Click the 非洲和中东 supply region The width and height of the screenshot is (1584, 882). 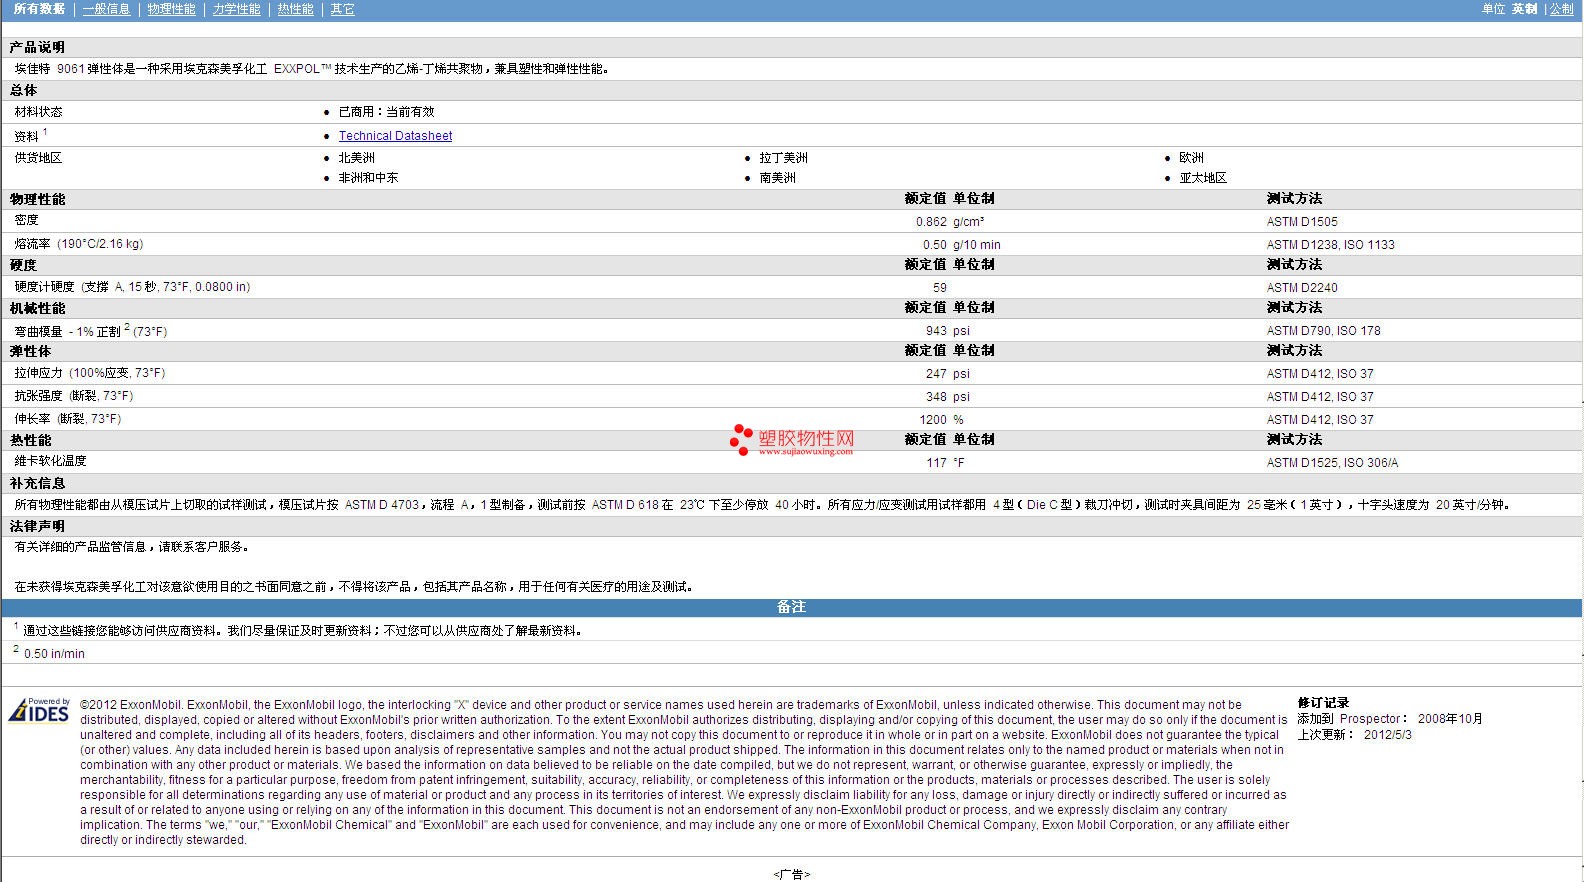(x=368, y=178)
